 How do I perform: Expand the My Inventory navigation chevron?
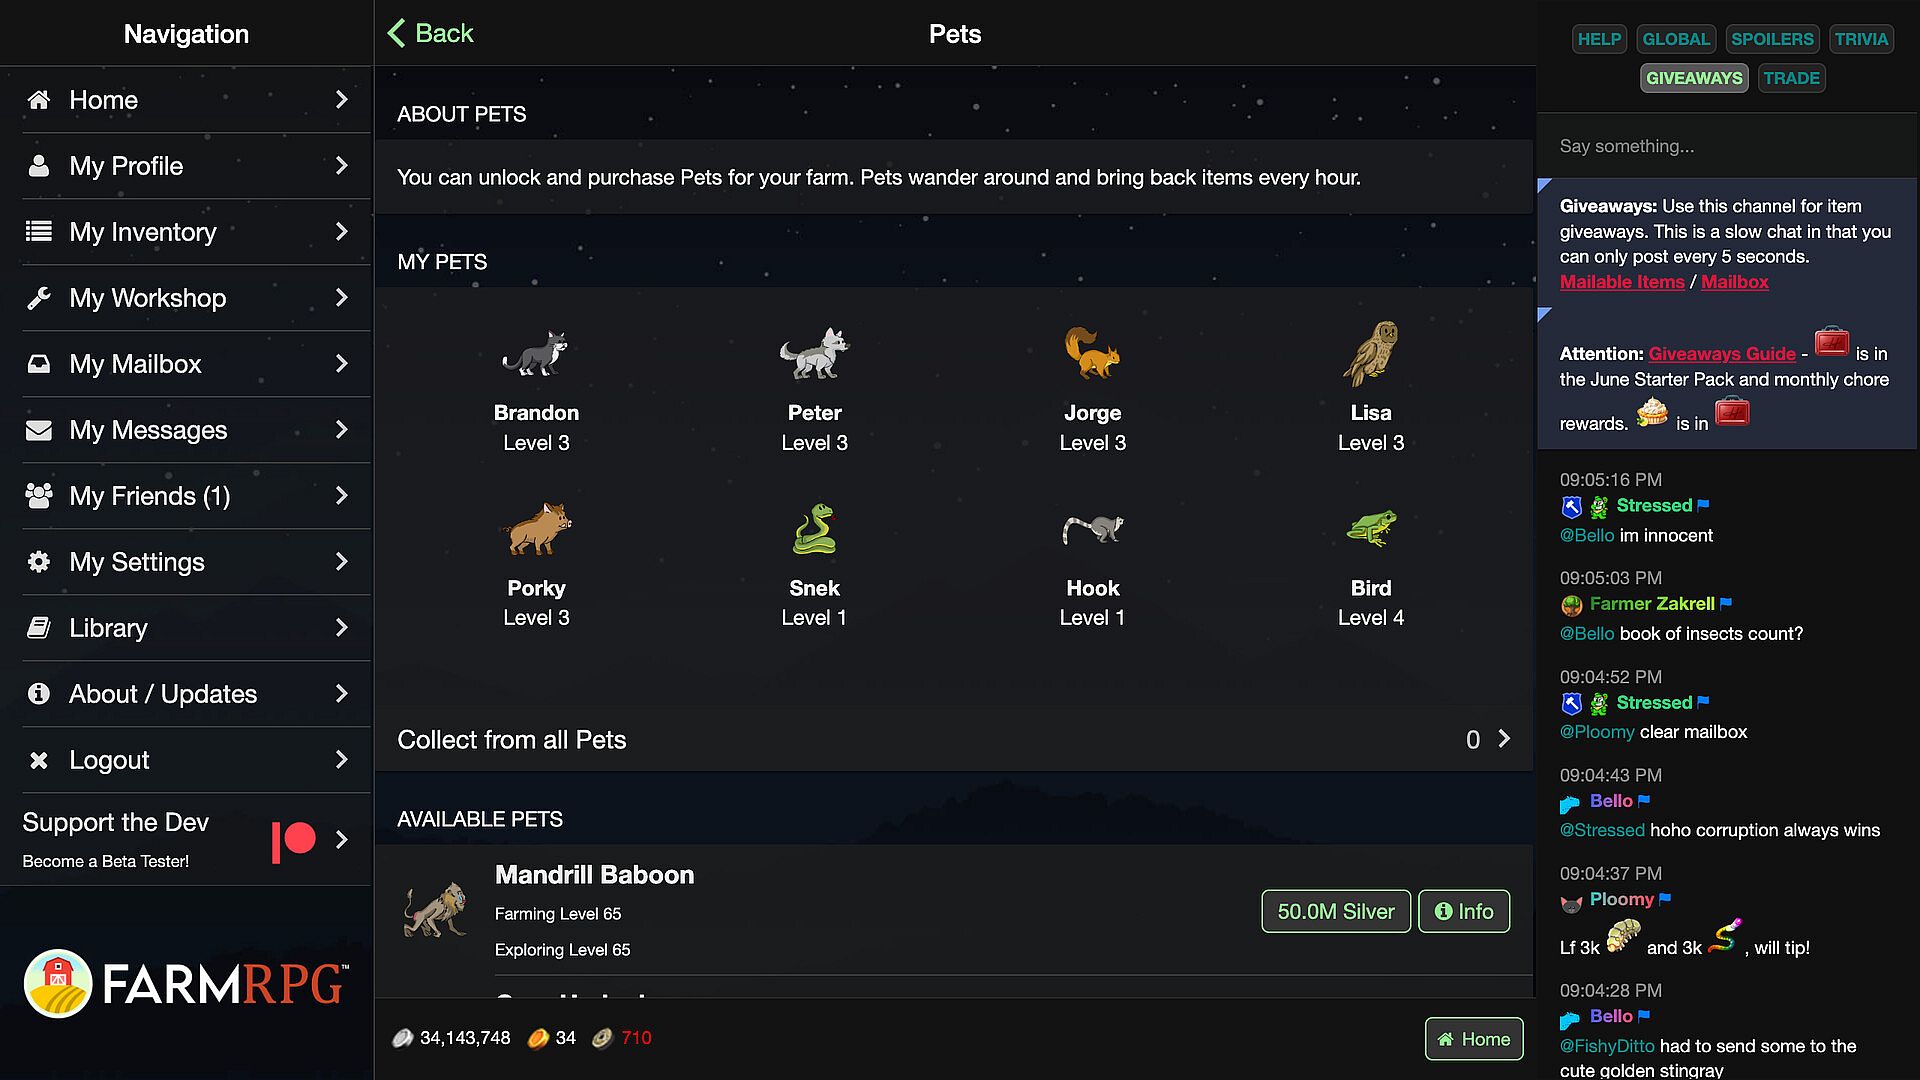tap(342, 232)
